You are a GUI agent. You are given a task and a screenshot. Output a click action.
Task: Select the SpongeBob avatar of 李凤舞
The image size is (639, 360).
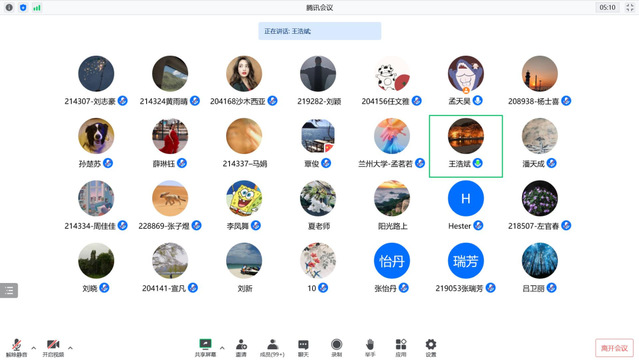click(244, 199)
